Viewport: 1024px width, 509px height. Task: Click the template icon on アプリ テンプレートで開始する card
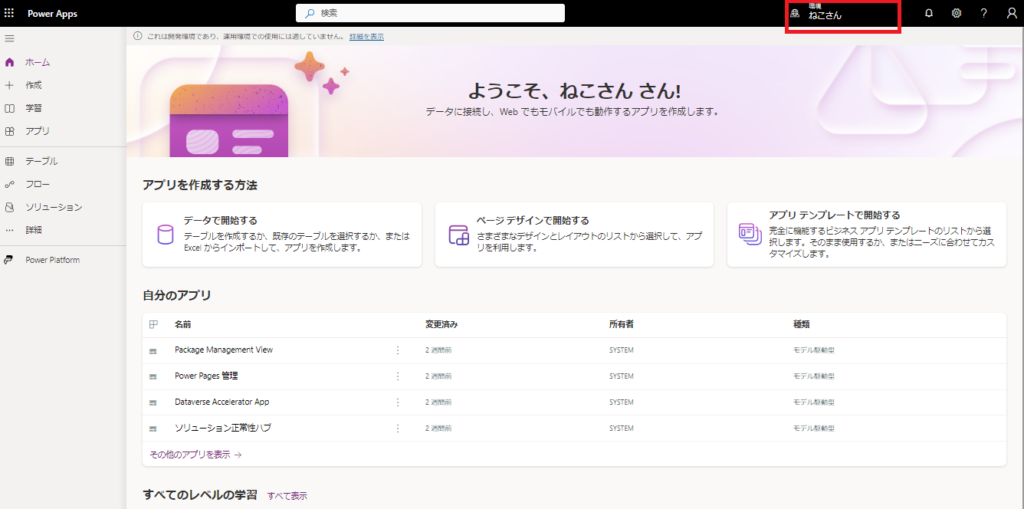[750, 234]
